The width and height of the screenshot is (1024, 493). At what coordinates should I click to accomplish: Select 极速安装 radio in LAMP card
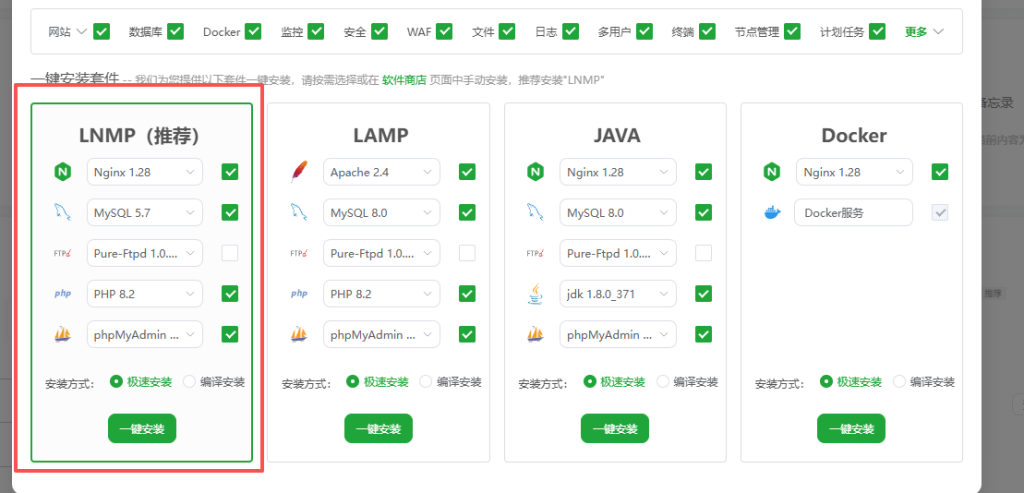[353, 381]
